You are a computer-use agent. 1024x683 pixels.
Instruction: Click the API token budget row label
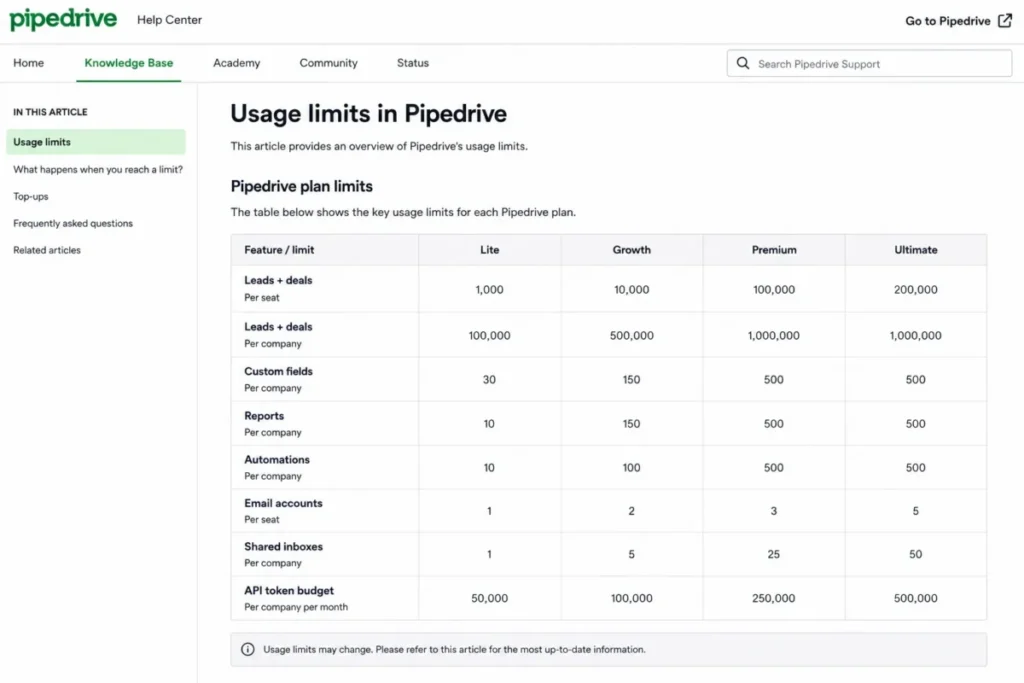click(296, 598)
